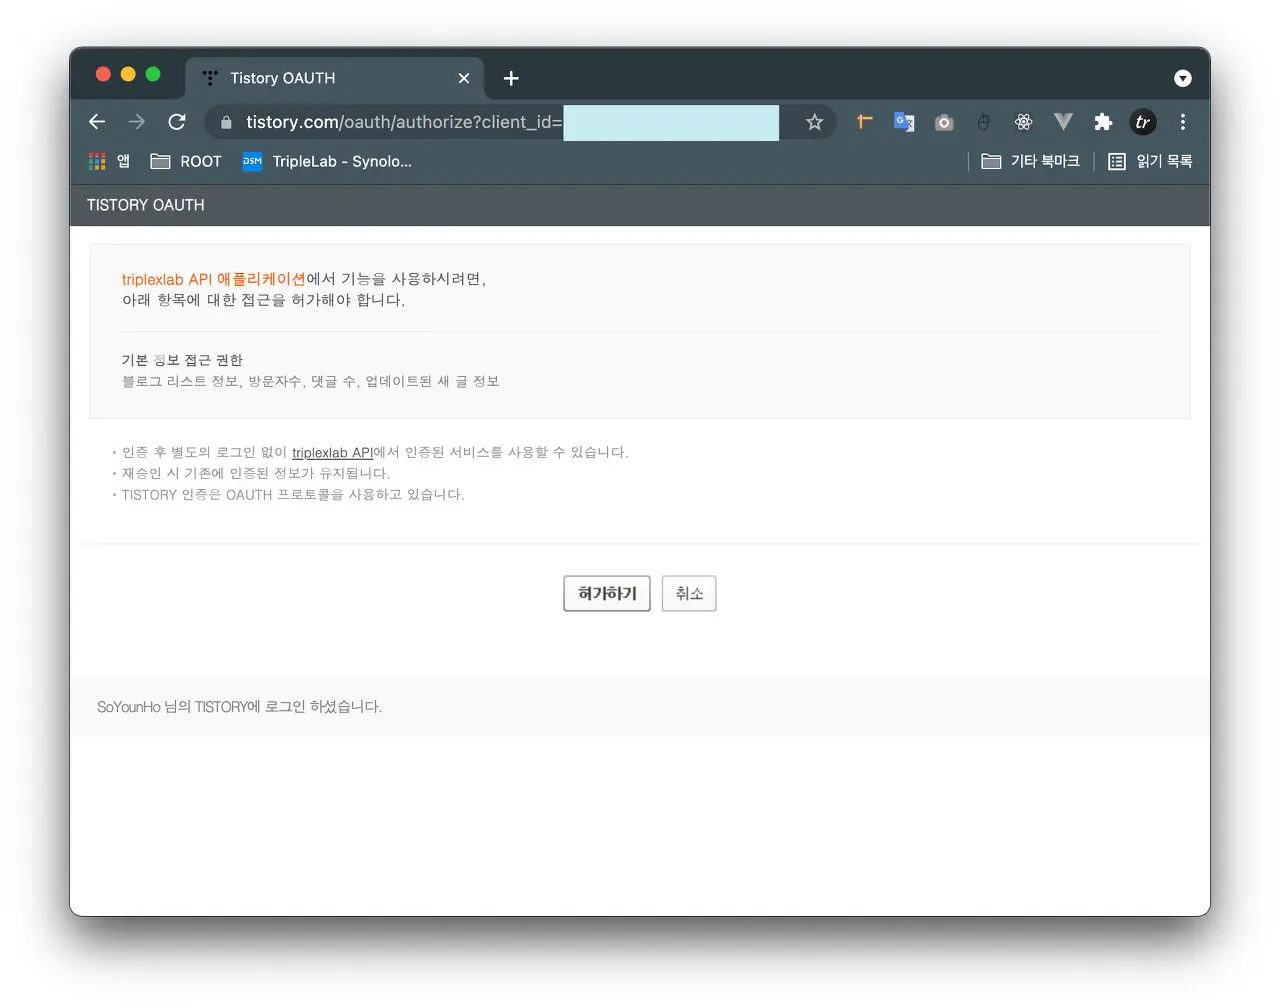Open the 읽기 목록 reading list
Image resolution: width=1280 pixels, height=1008 pixels.
point(1150,161)
